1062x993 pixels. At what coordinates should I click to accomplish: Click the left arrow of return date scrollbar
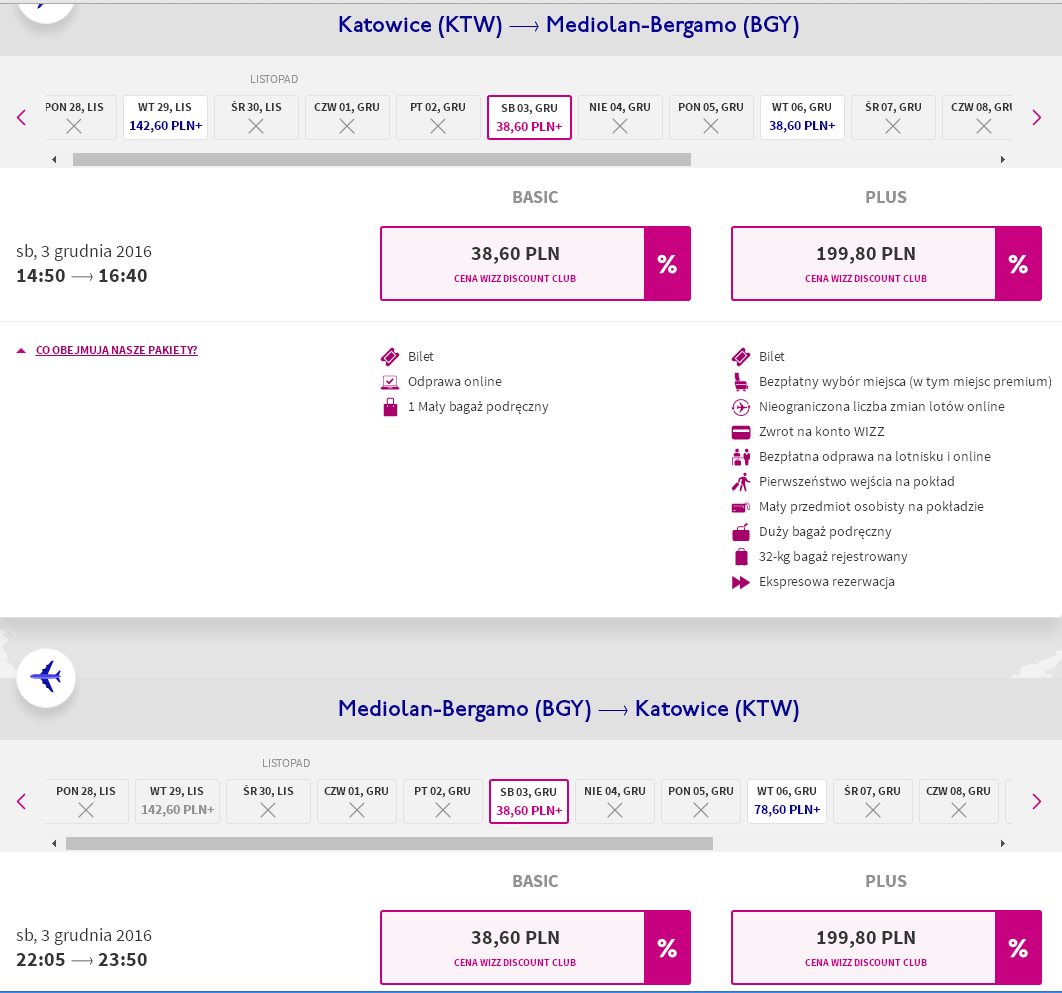(x=54, y=844)
